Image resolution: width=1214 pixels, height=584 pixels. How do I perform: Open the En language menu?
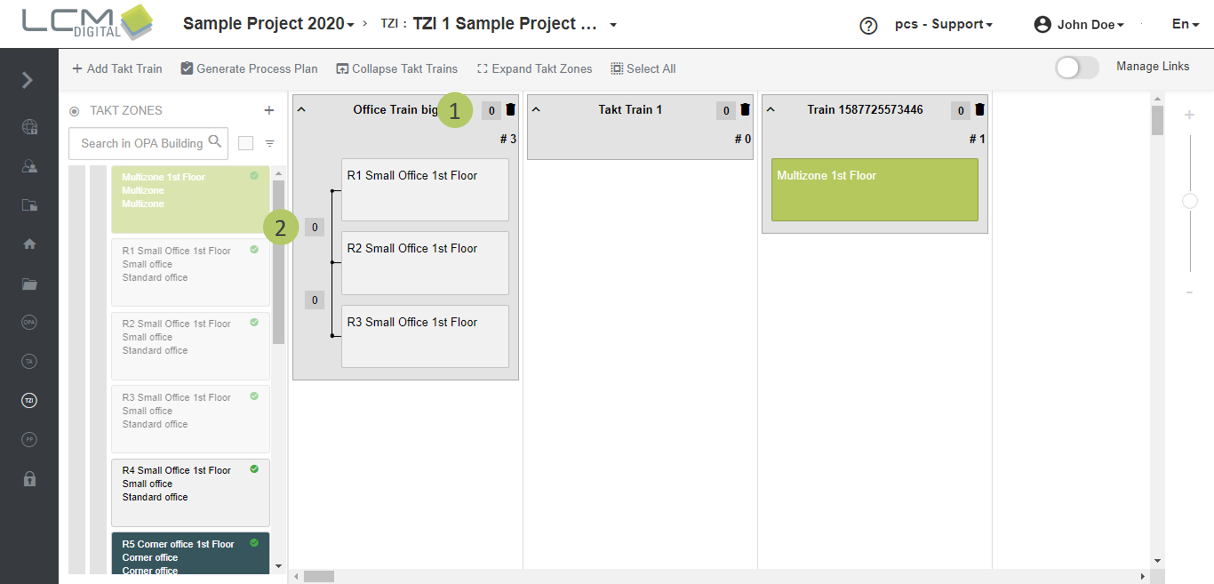point(1185,24)
